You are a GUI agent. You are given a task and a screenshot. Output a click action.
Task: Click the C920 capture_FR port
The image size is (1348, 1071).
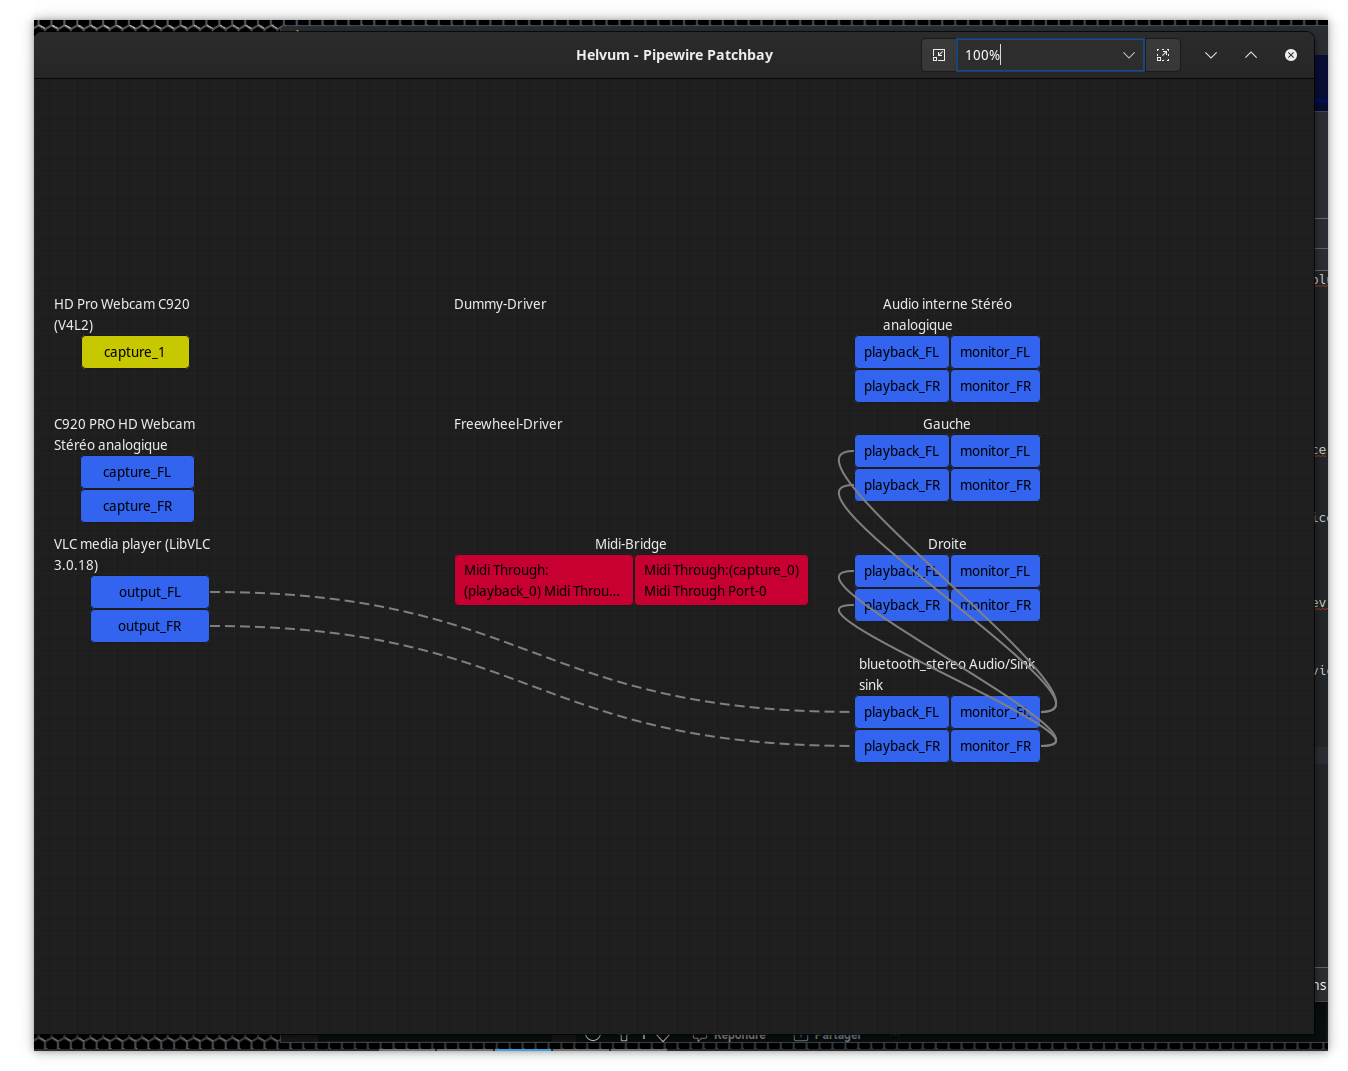point(137,506)
